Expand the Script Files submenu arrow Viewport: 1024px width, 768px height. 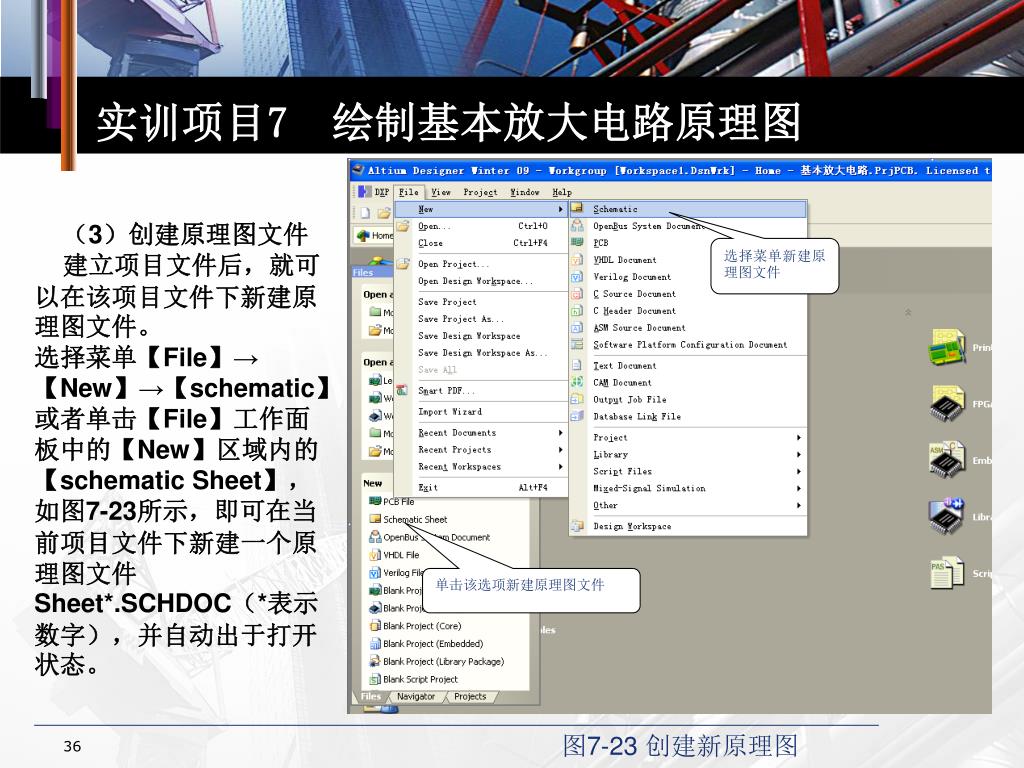pos(799,472)
